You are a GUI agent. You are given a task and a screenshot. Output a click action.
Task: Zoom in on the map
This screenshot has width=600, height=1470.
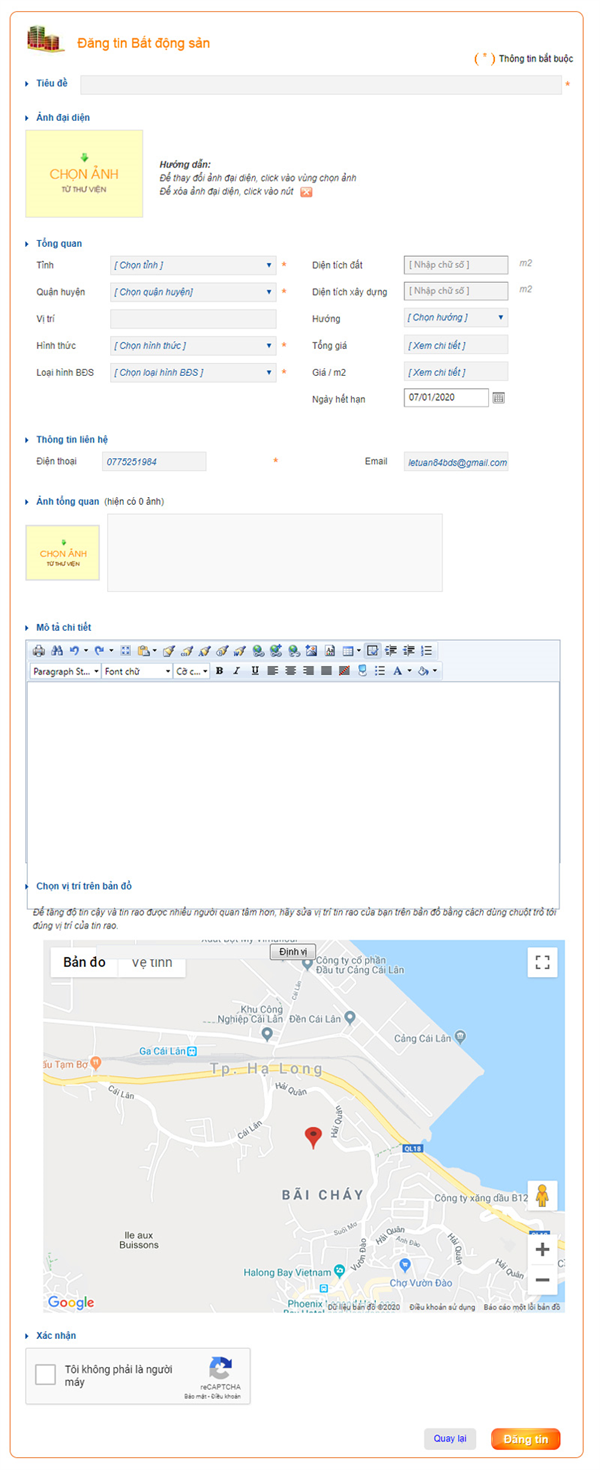click(x=542, y=1249)
